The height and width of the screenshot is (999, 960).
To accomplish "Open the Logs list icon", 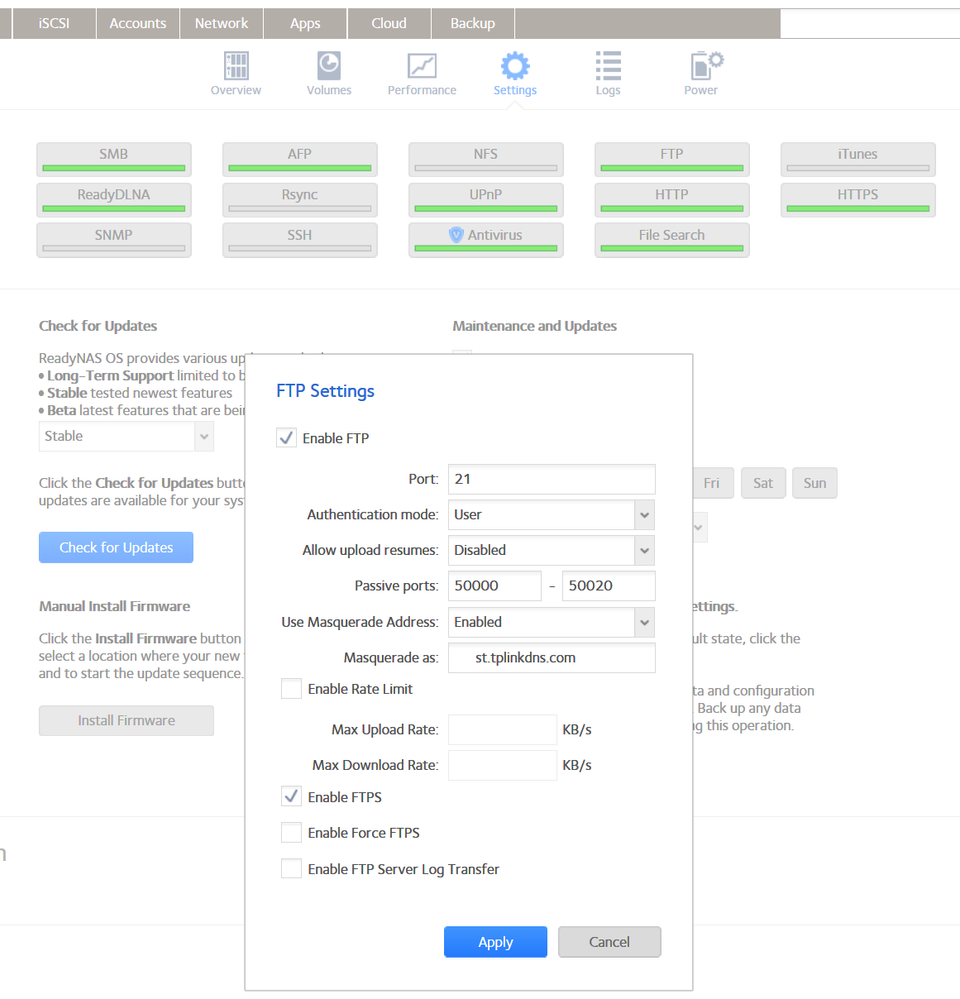I will (608, 67).
